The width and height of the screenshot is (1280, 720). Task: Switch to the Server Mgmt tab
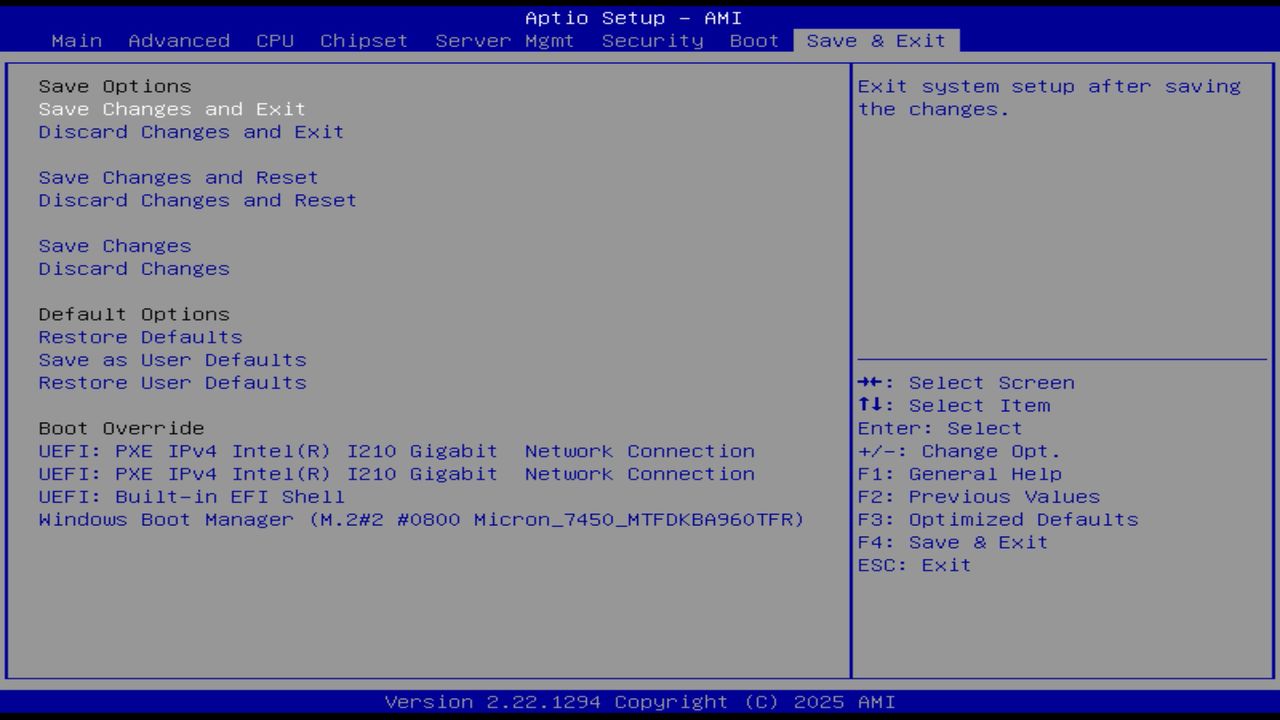[502, 40]
